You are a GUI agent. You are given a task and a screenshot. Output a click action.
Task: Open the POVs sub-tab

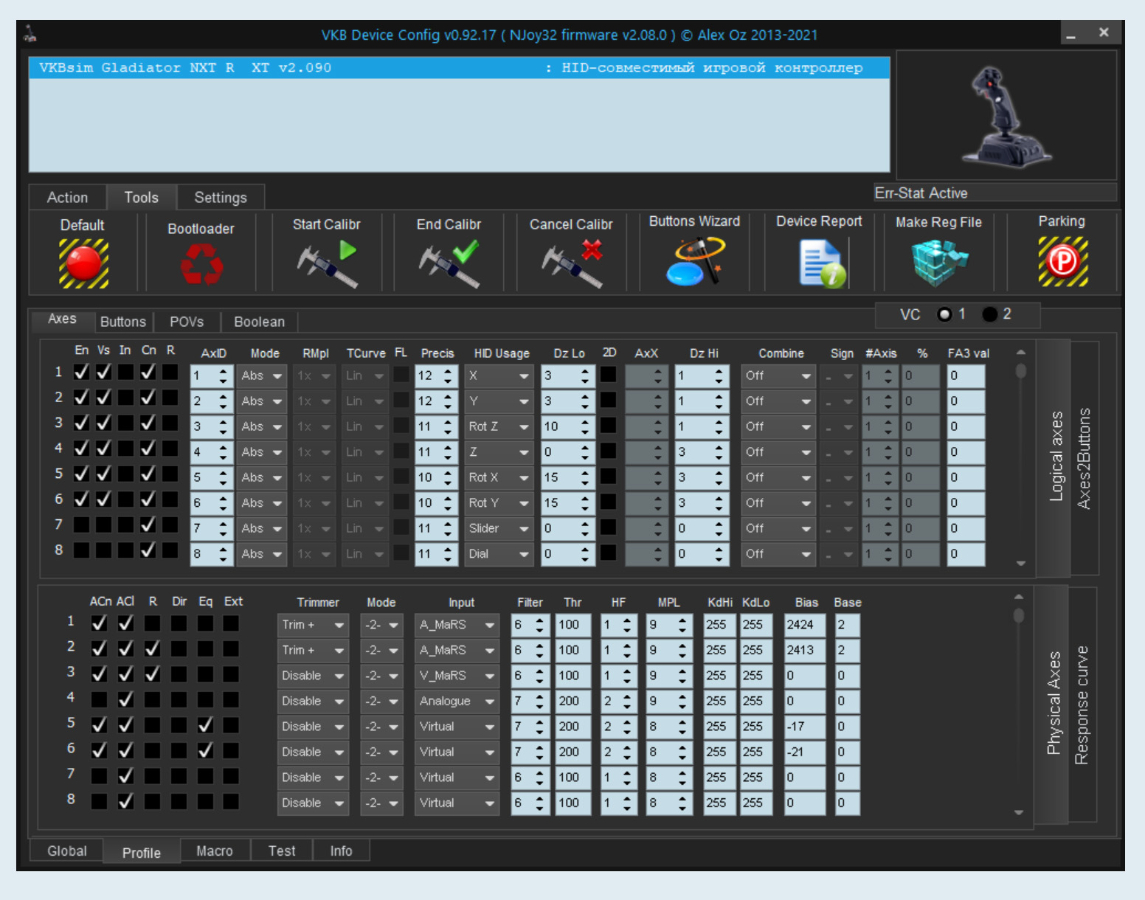click(186, 321)
